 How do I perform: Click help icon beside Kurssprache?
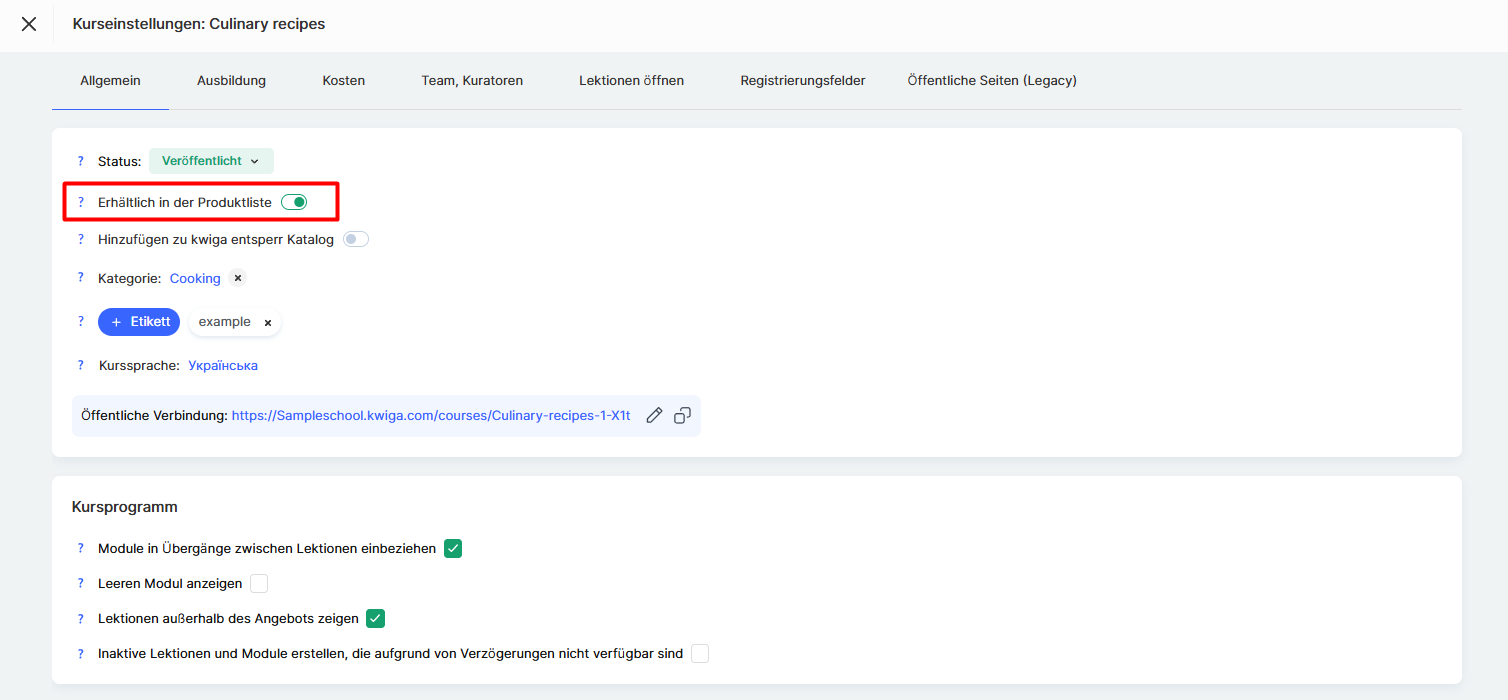[x=81, y=366]
